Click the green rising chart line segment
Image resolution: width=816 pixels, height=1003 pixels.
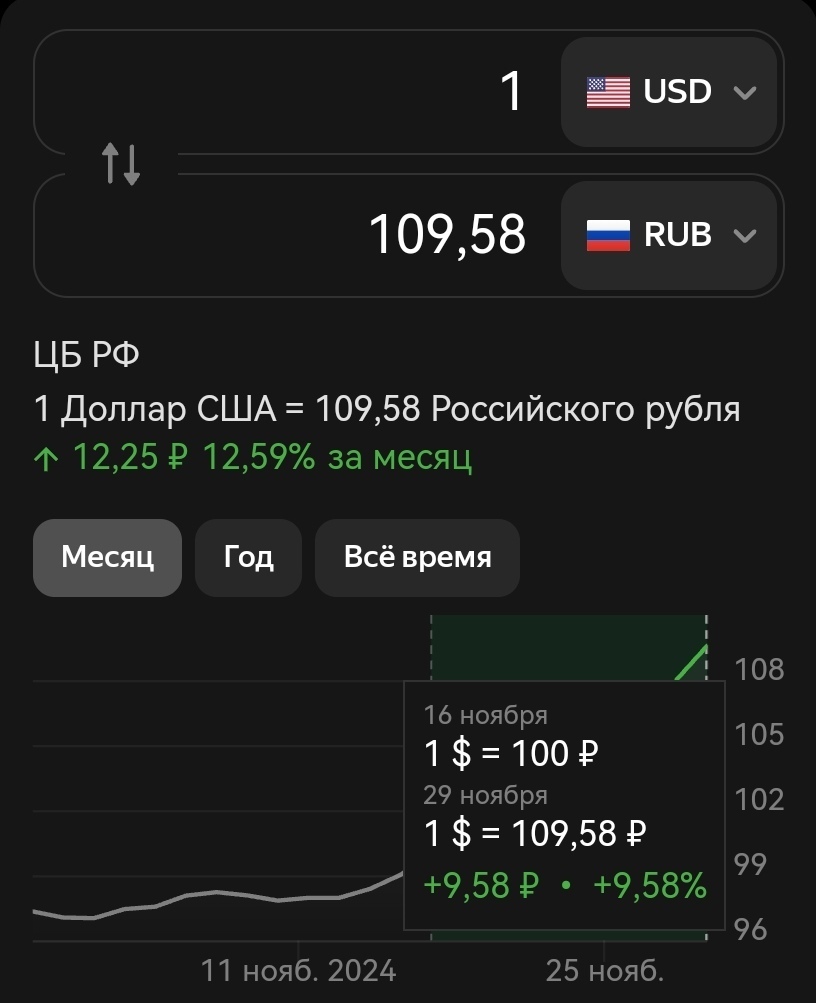click(x=691, y=663)
